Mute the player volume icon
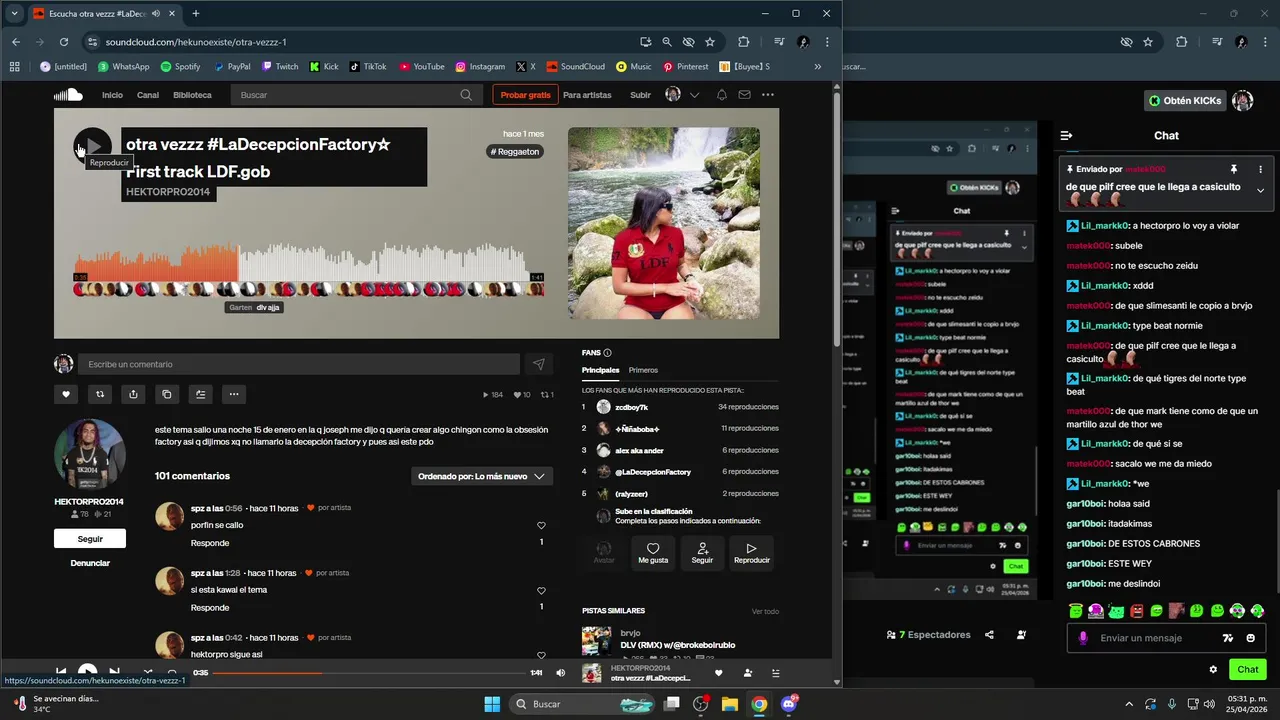 [560, 673]
